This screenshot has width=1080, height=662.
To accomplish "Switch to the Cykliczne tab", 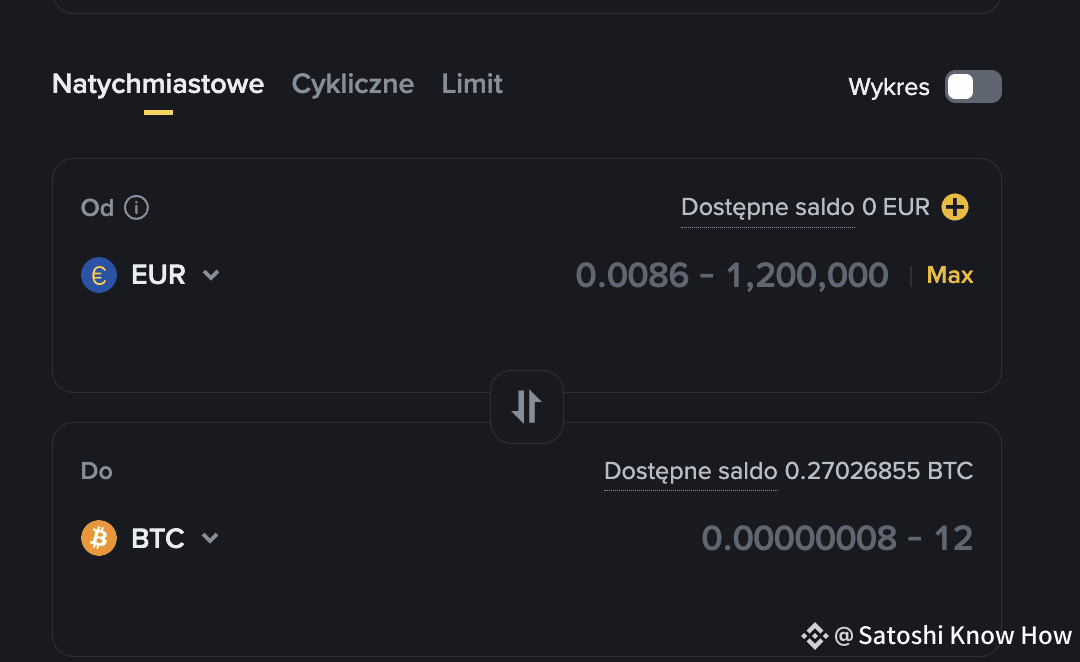I will coord(353,84).
